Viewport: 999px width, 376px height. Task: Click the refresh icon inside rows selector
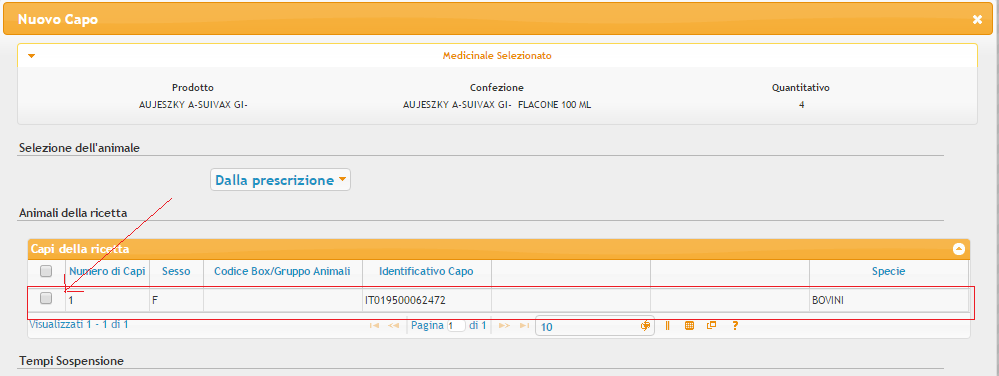pos(645,326)
